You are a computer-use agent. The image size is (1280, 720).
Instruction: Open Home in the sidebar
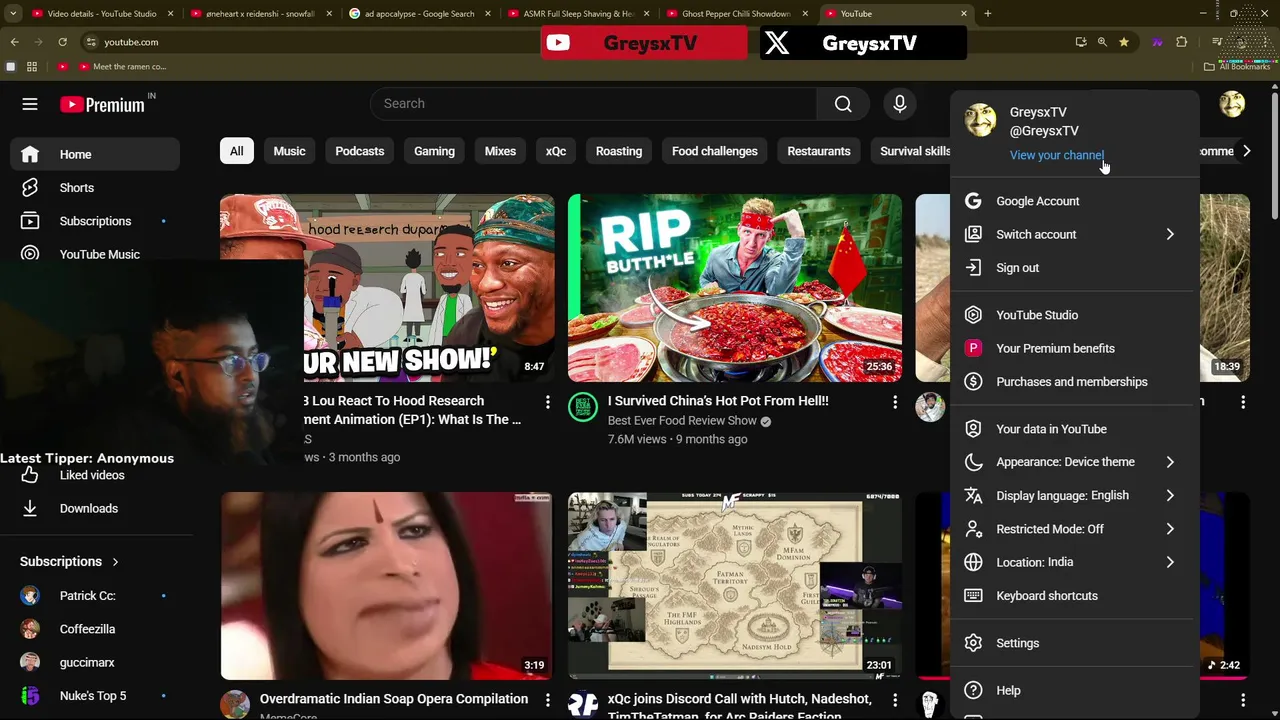click(x=95, y=154)
